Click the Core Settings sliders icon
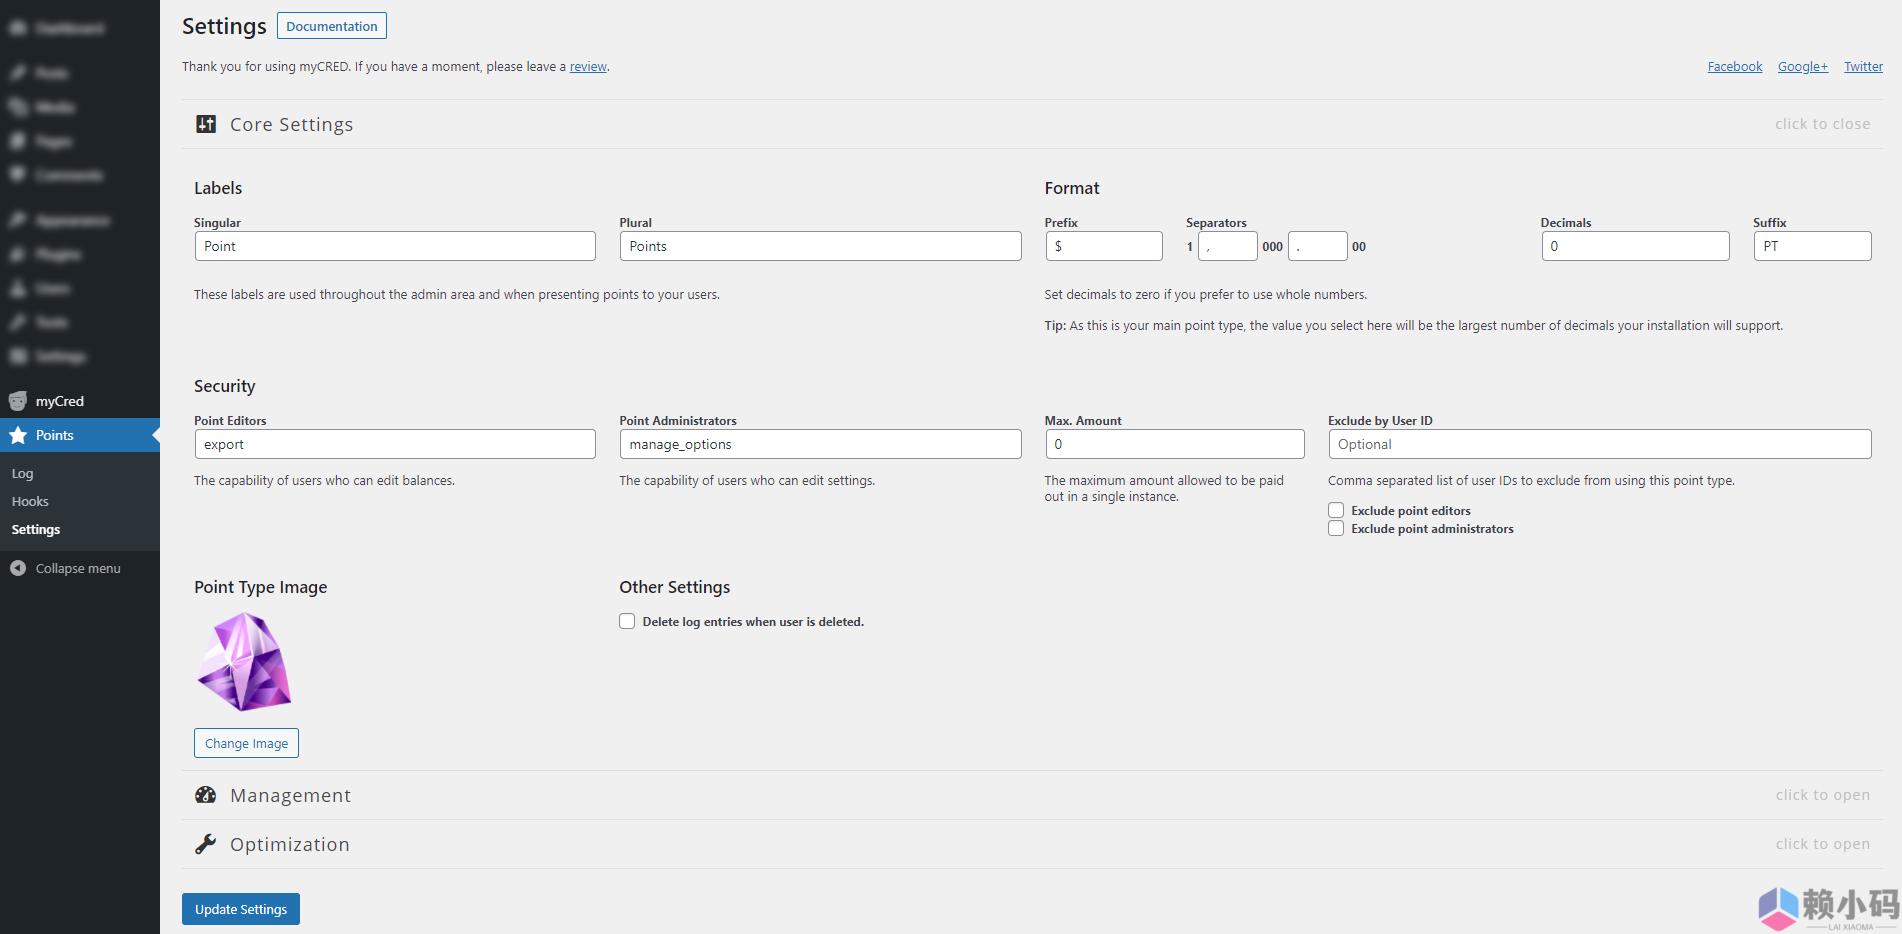 click(x=206, y=124)
